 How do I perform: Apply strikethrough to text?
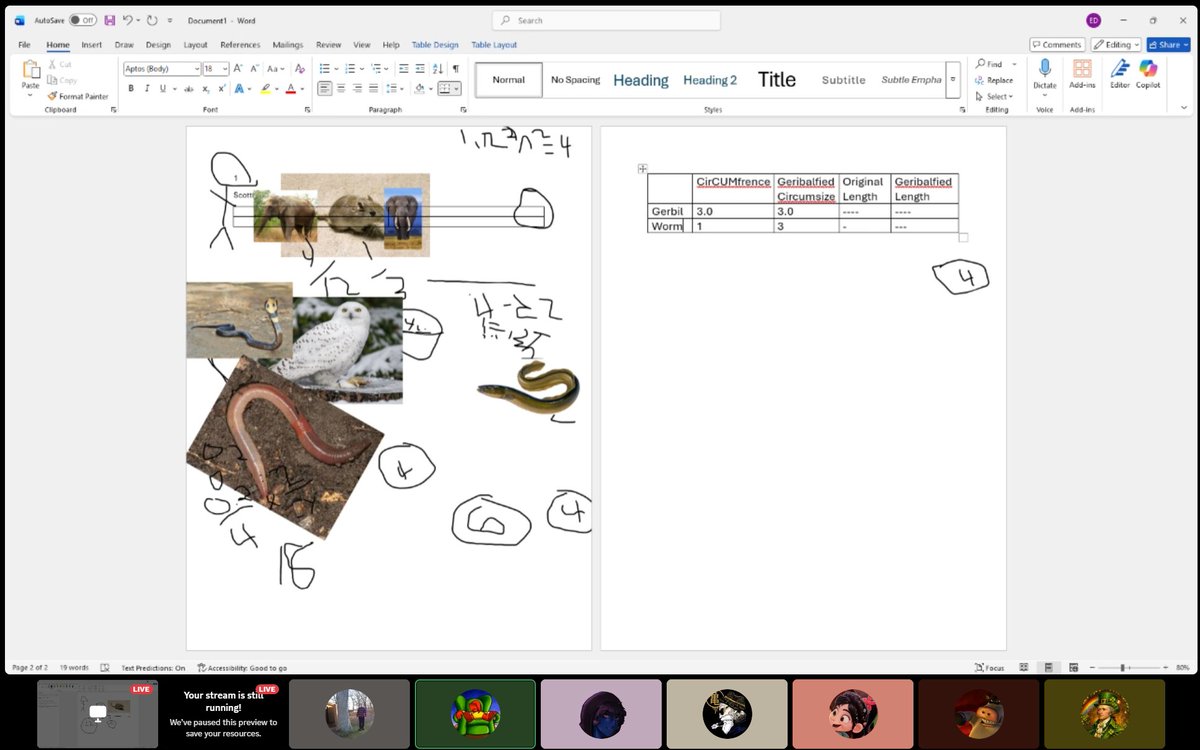click(188, 88)
